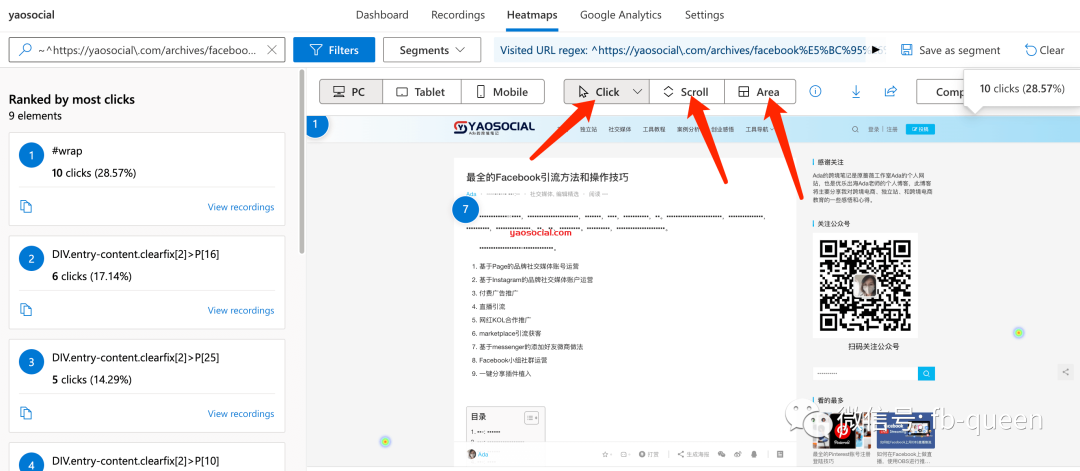Screen dimensions: 1080x471
Task: Select the Area heatmap type
Action: [x=760, y=92]
